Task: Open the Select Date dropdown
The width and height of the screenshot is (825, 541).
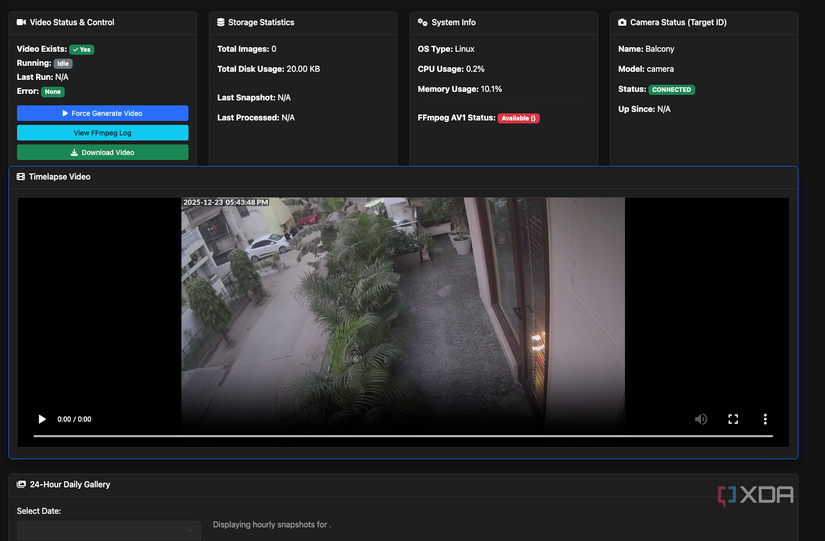Action: click(x=109, y=530)
